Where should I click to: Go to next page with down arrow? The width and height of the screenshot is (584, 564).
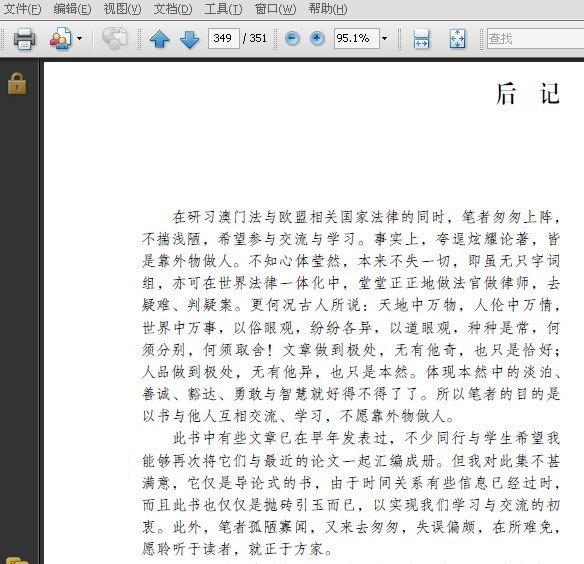click(x=190, y=39)
